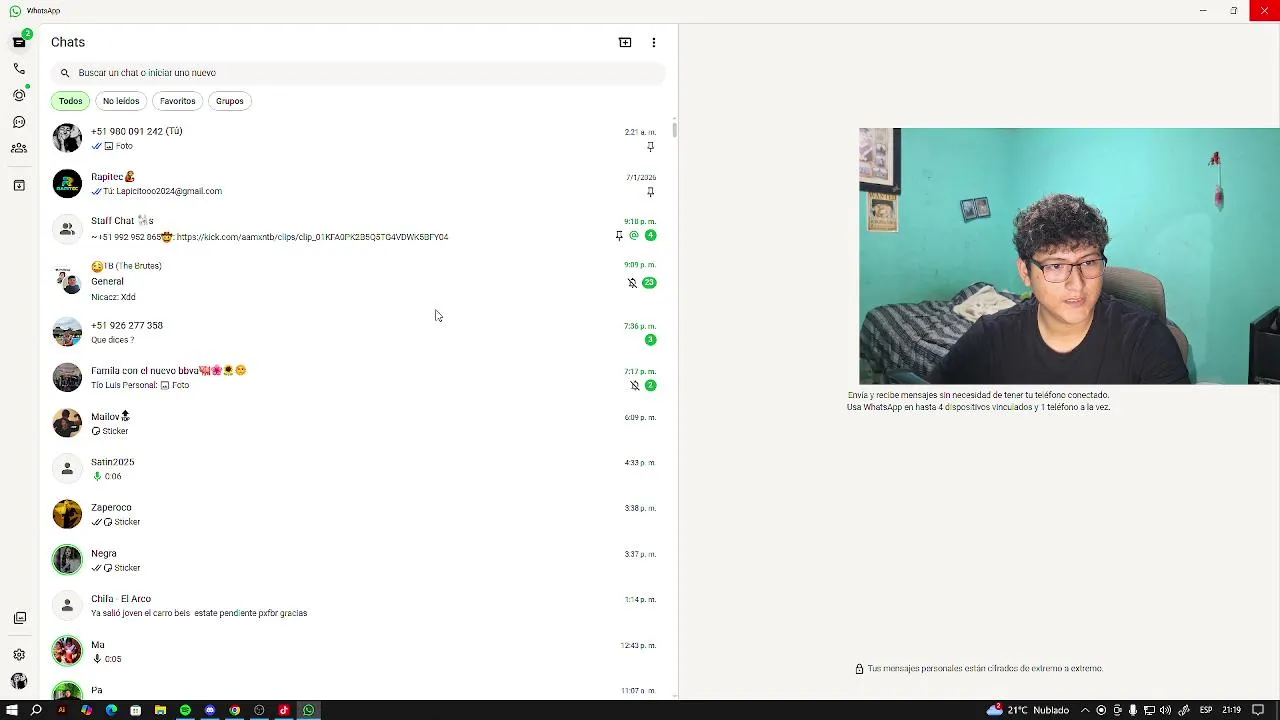Open the profile picture in sidebar
Image resolution: width=1280 pixels, height=720 pixels.
click(19, 681)
